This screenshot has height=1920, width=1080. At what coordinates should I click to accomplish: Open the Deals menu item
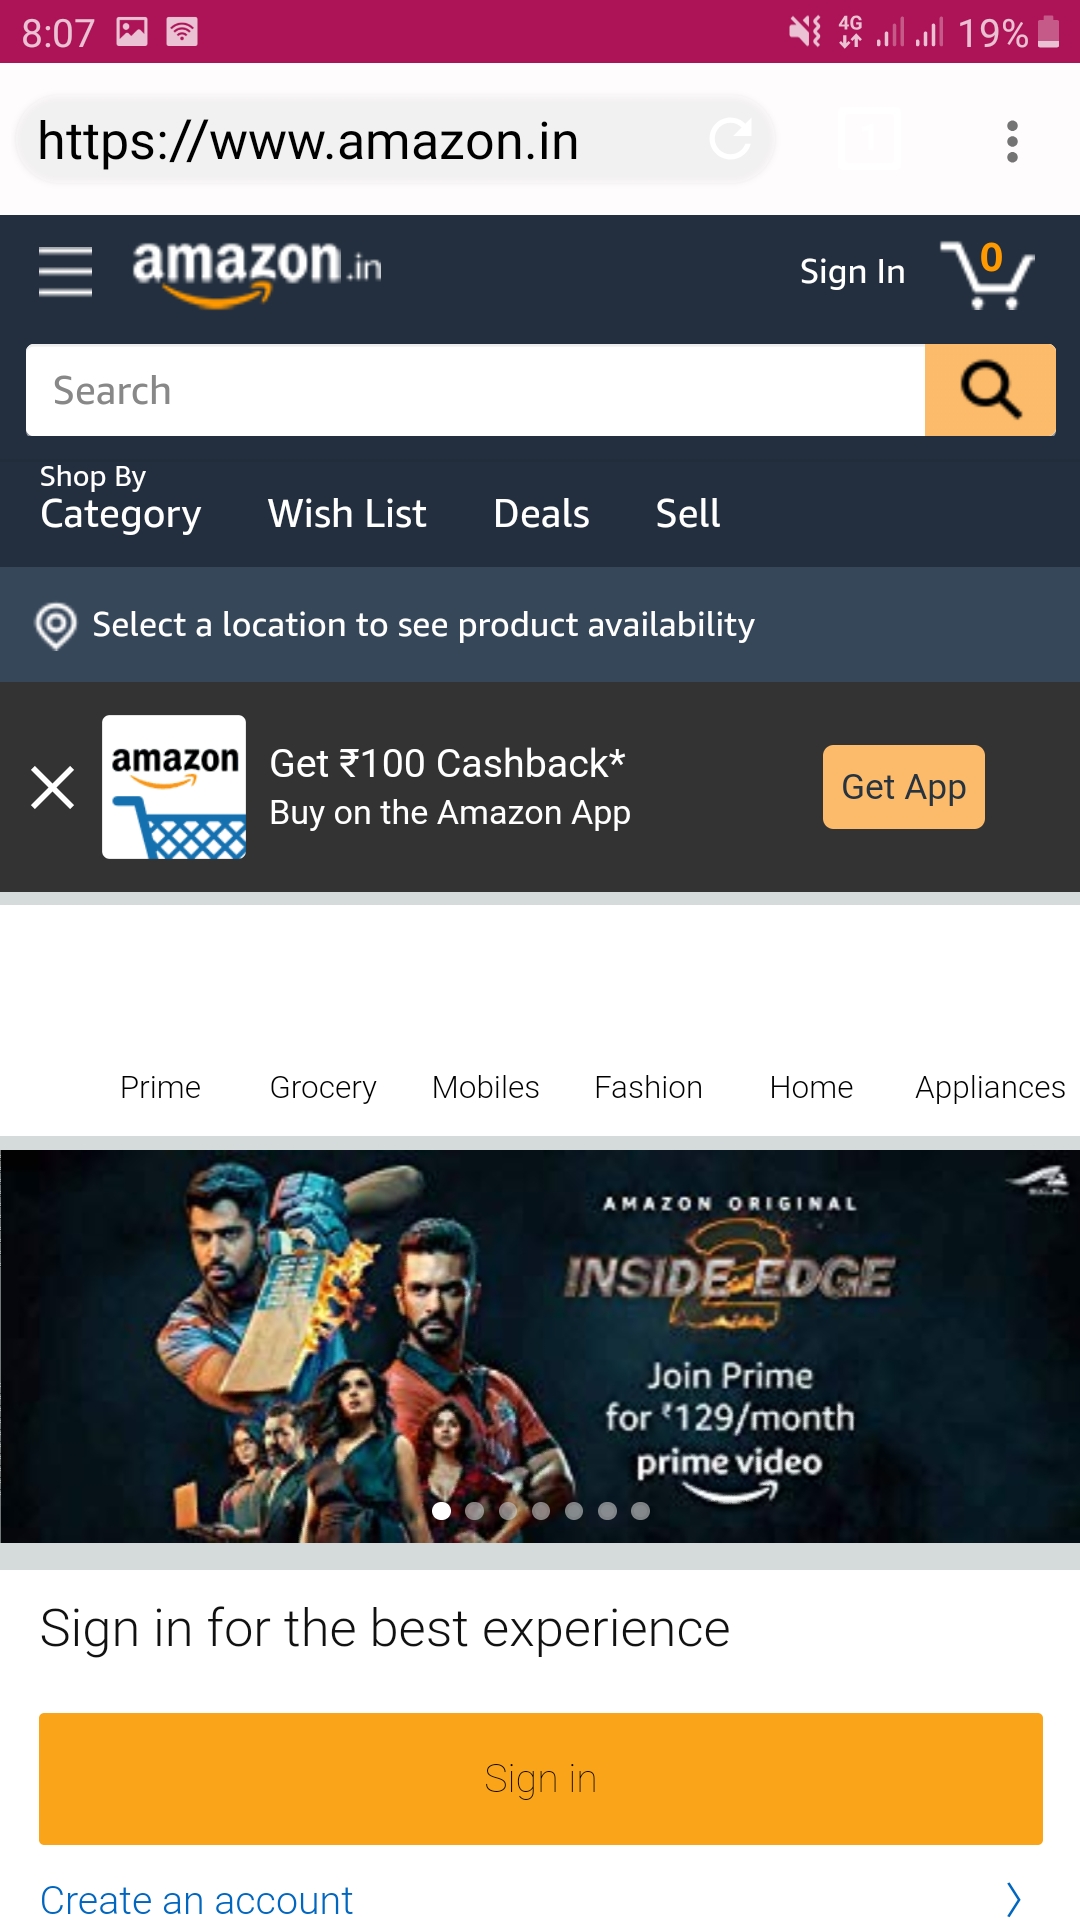(x=540, y=514)
